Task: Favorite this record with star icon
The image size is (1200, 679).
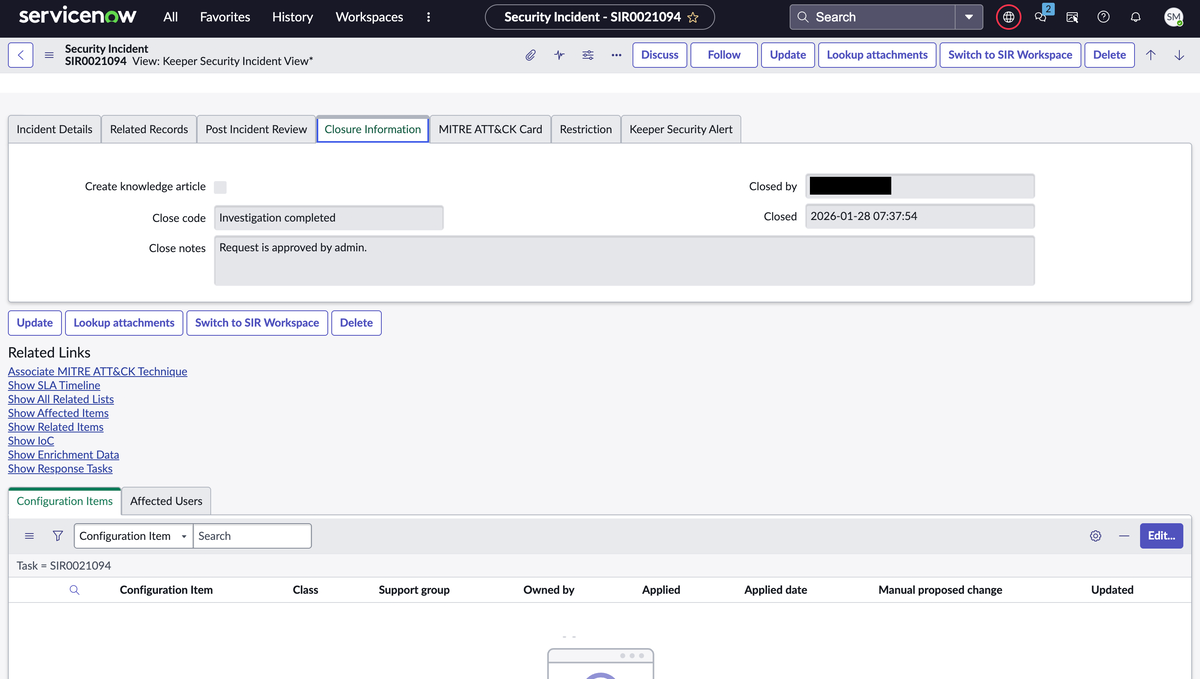Action: (x=693, y=17)
